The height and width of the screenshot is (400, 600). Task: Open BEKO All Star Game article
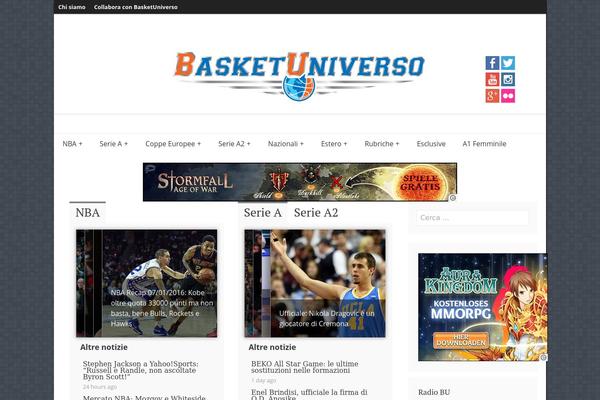[305, 367]
